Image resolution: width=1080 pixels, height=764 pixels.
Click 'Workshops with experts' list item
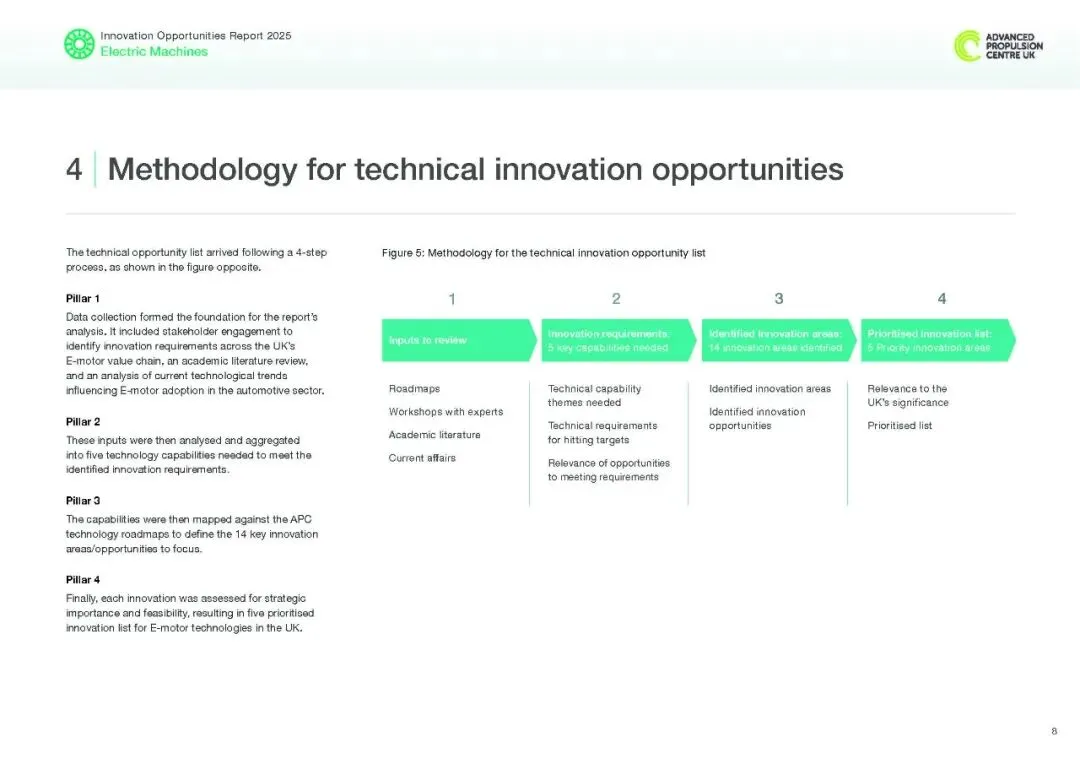coord(446,412)
